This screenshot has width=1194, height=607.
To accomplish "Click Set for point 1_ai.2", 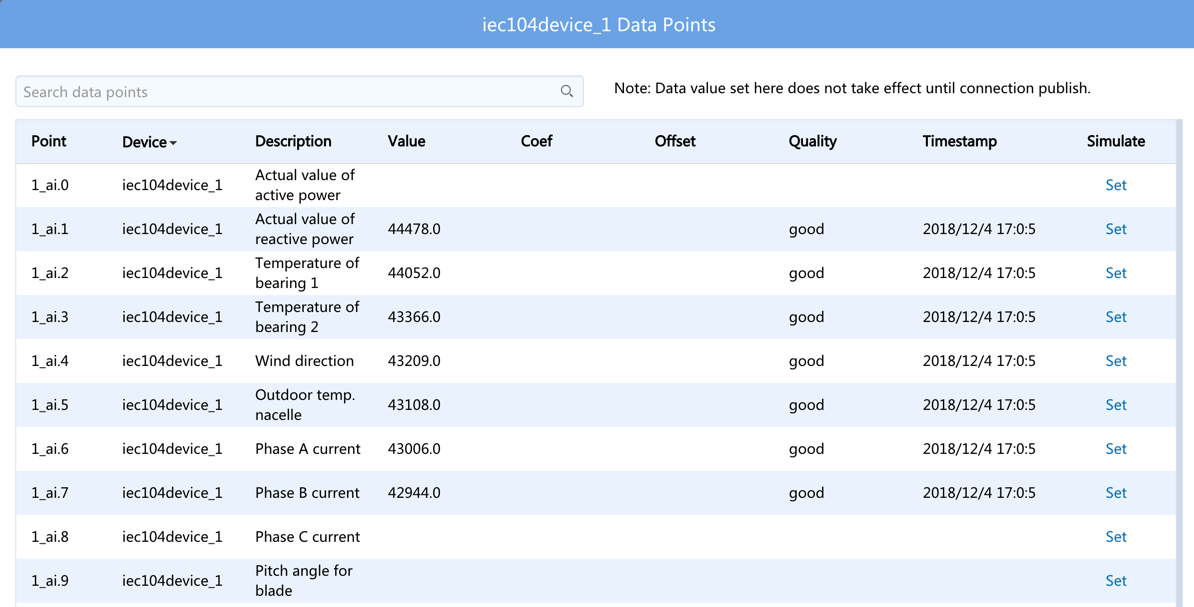I will click(x=1116, y=273).
